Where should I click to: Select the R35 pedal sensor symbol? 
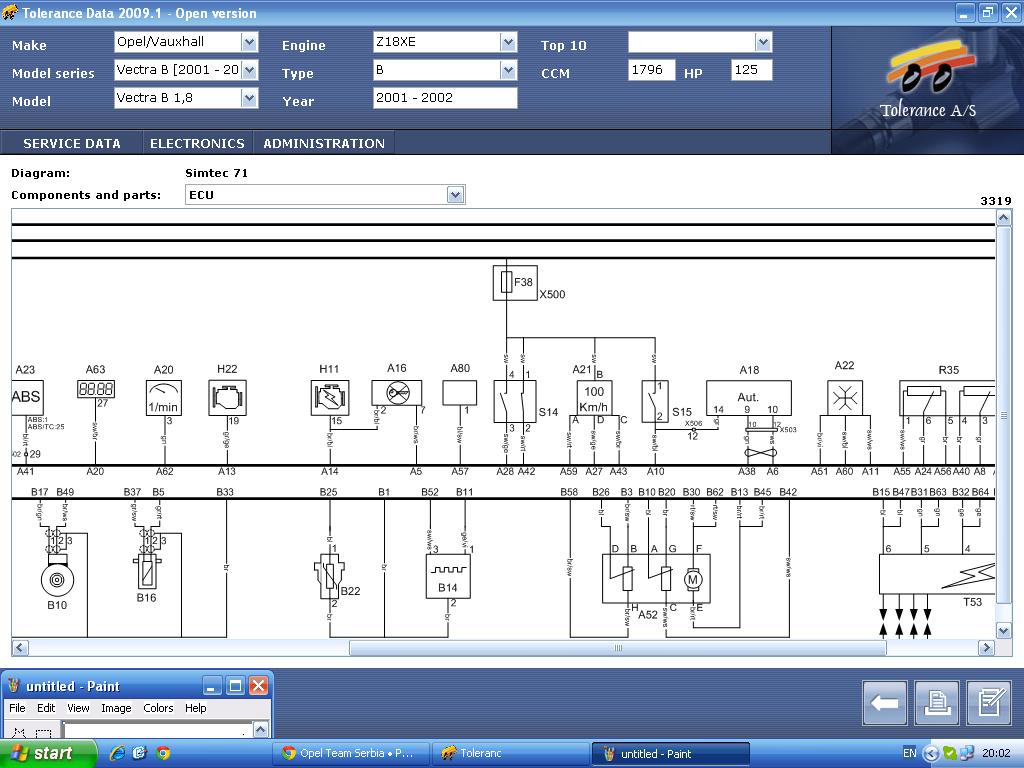(x=947, y=398)
